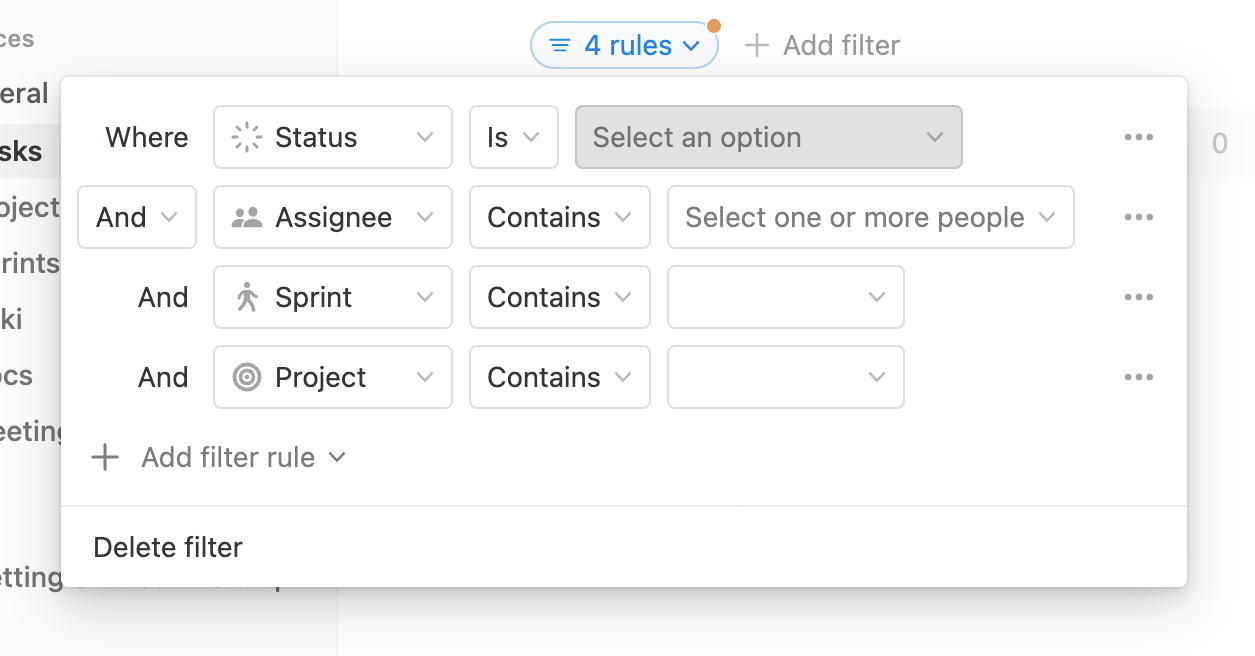Viewport: 1255px width, 656px height.
Task: Click the Status spinner property icon
Action: 246,138
